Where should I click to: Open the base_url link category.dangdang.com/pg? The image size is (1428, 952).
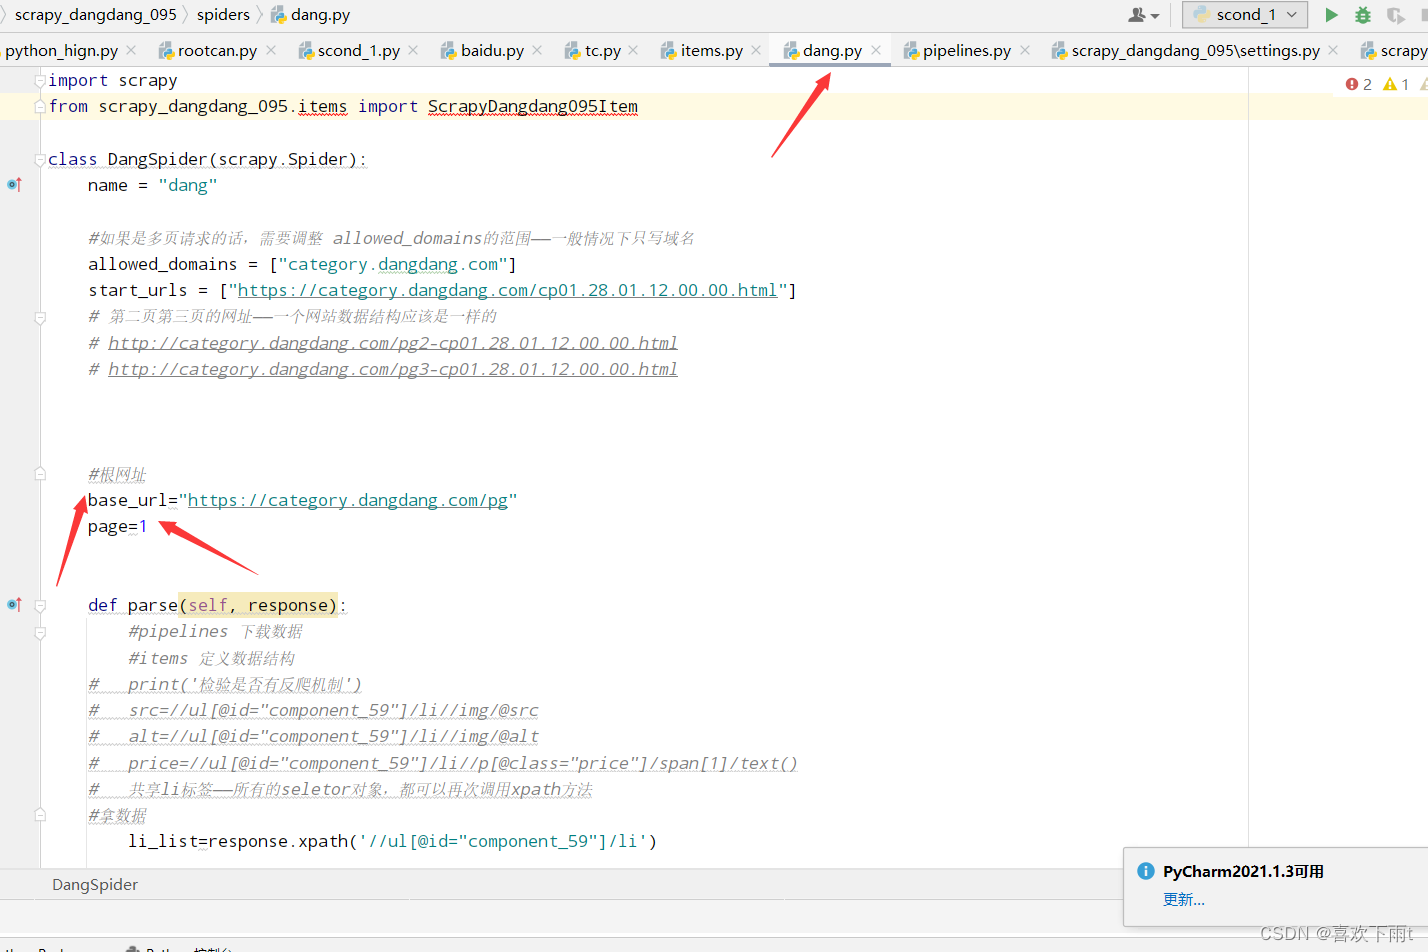[x=348, y=500]
